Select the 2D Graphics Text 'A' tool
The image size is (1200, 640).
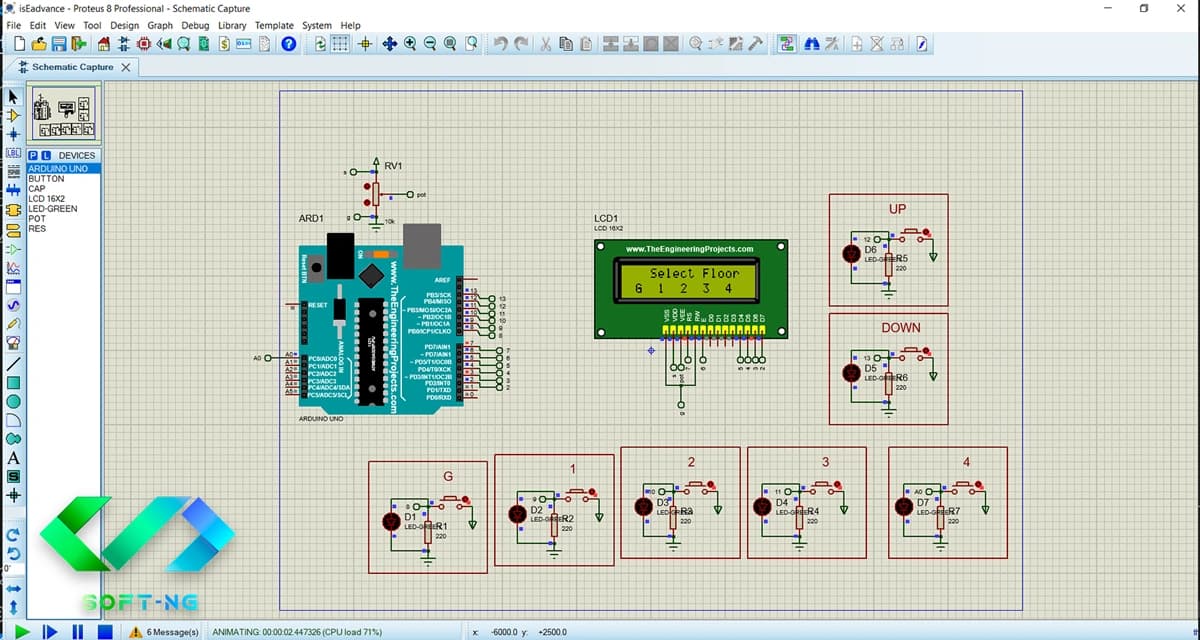click(x=13, y=458)
